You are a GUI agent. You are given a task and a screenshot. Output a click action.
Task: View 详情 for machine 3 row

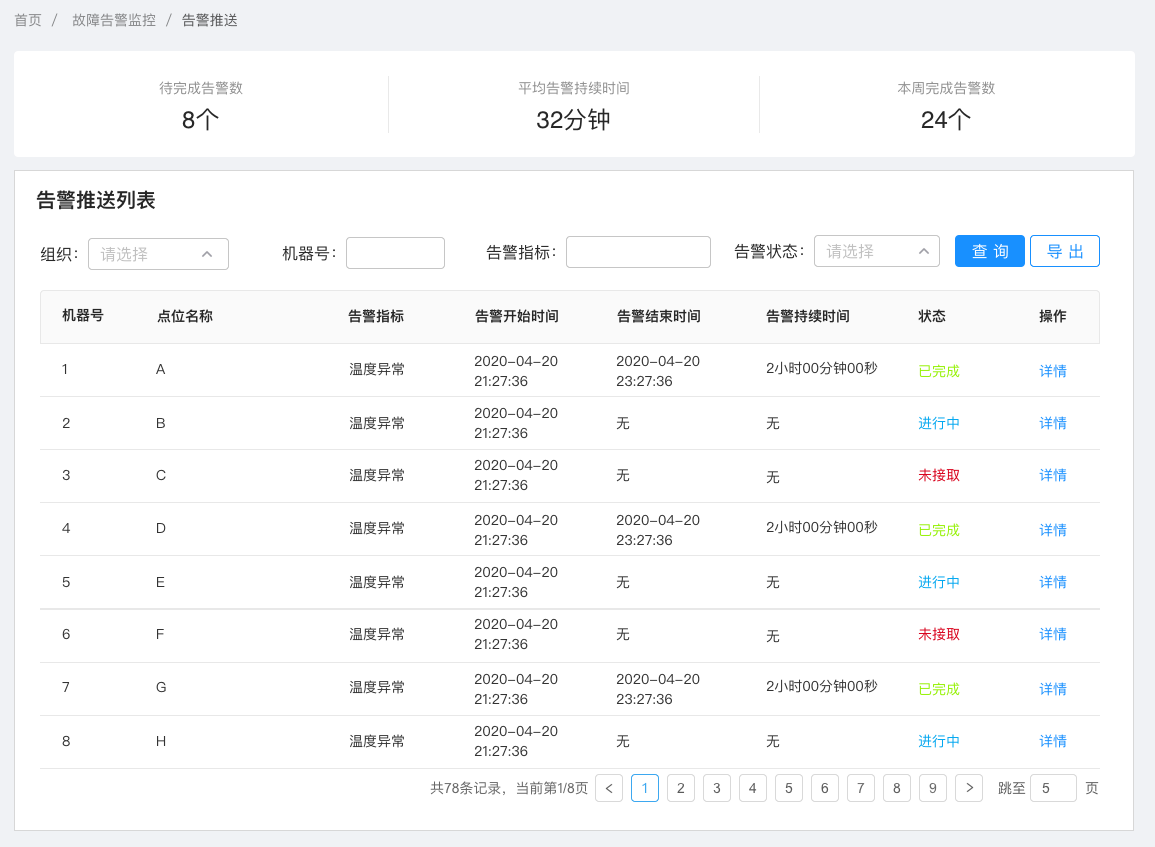1052,475
